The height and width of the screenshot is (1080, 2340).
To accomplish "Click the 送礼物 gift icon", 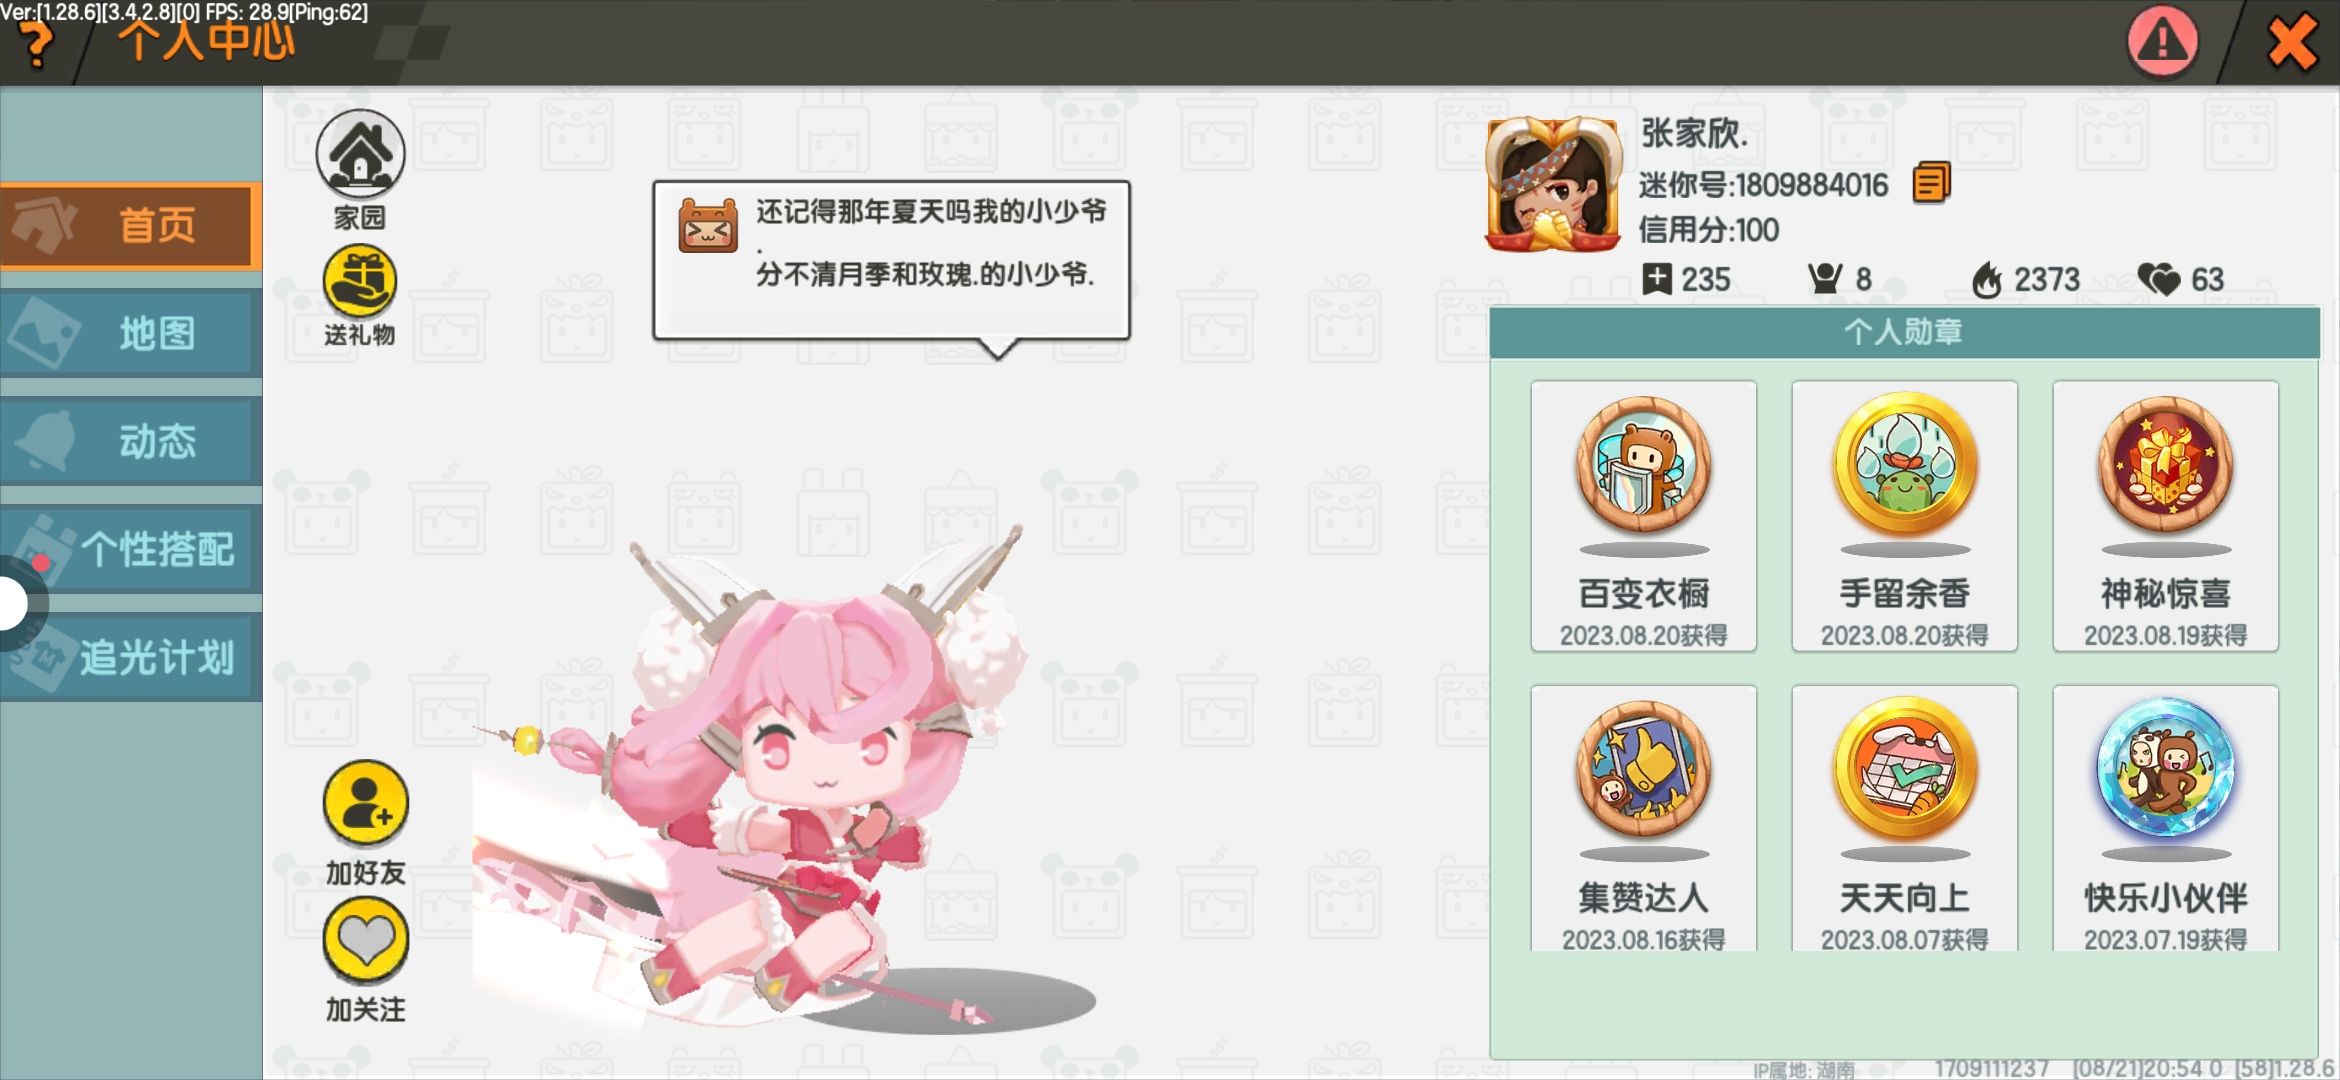I will tap(360, 281).
